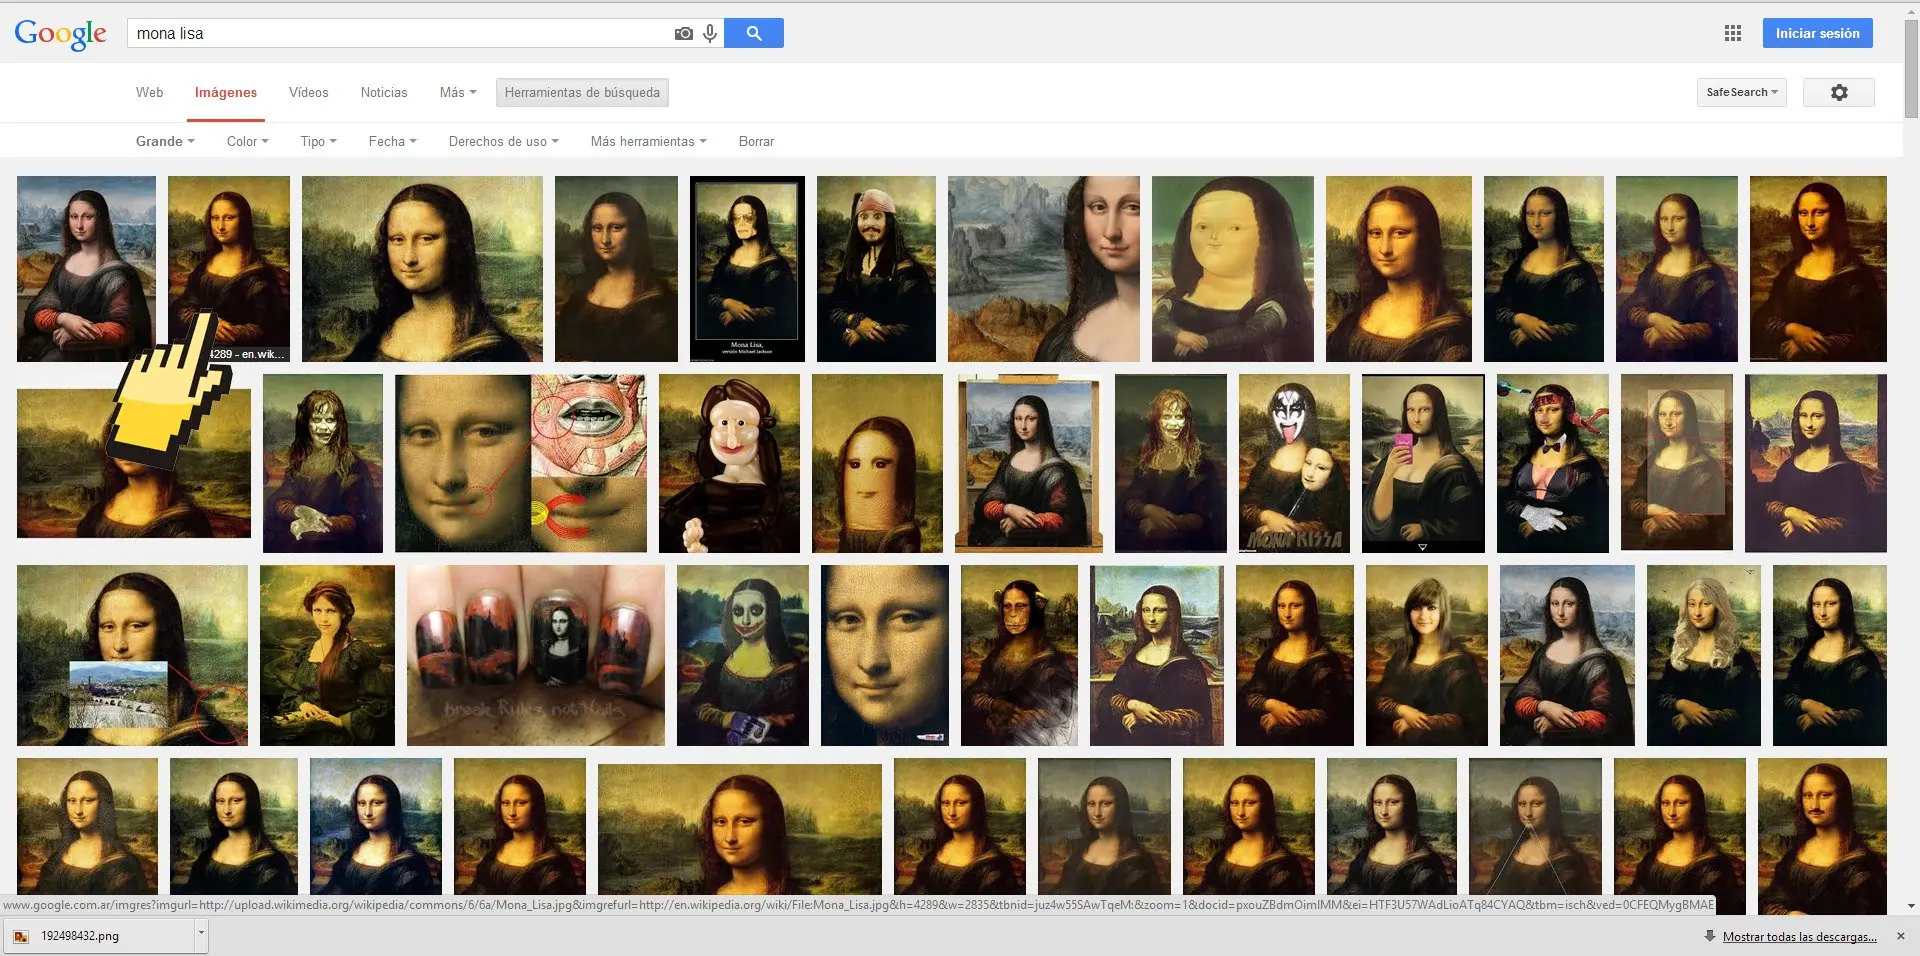
Task: Open Mona Lisa with bow tie and bandana
Action: tap(1553, 463)
